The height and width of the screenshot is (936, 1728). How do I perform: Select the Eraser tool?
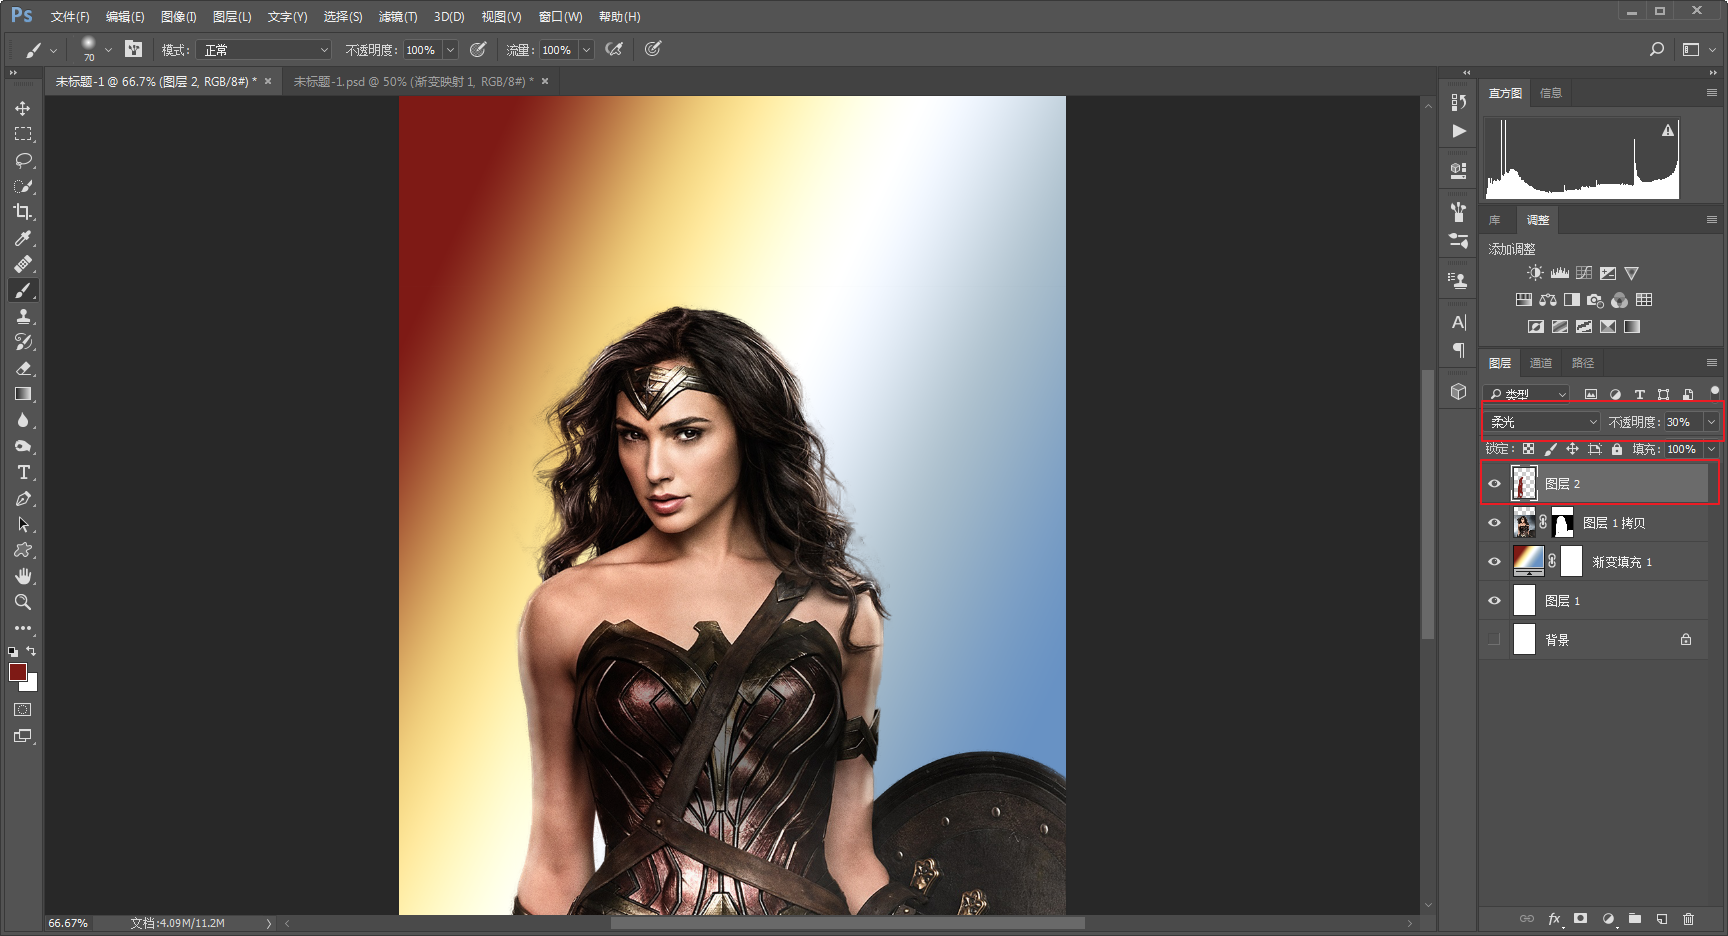coord(23,368)
